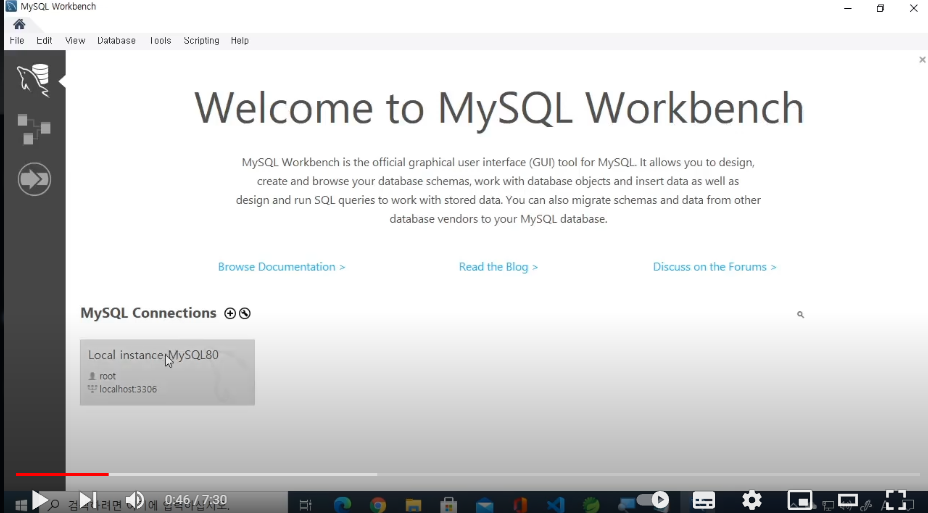Click the Windows Start button
The width and height of the screenshot is (928, 513).
21,505
